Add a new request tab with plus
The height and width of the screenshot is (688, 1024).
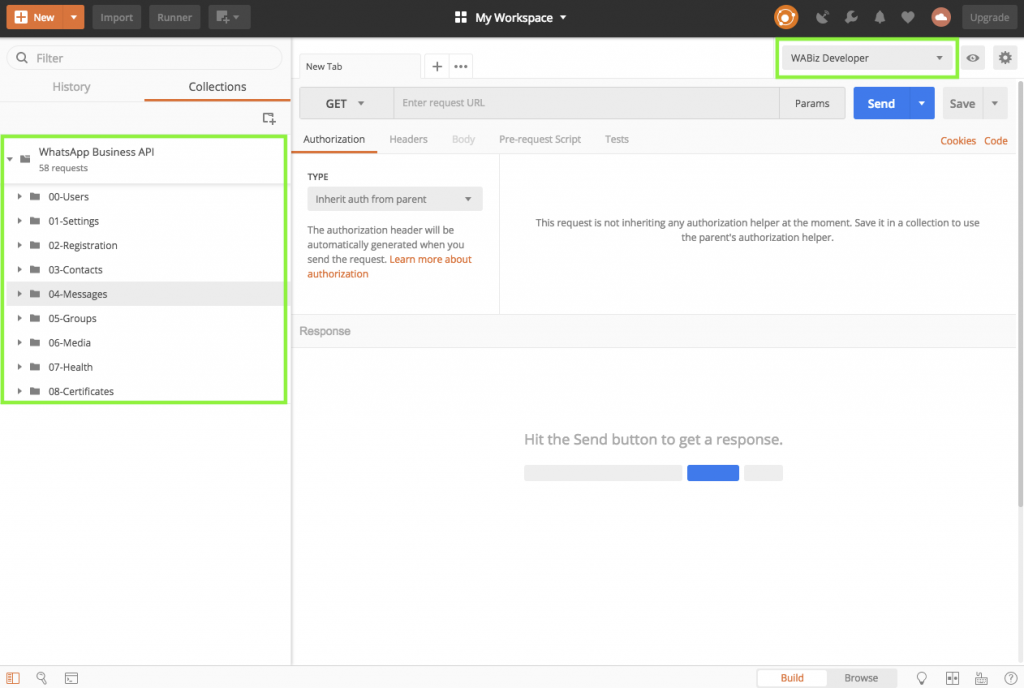pyautogui.click(x=437, y=66)
